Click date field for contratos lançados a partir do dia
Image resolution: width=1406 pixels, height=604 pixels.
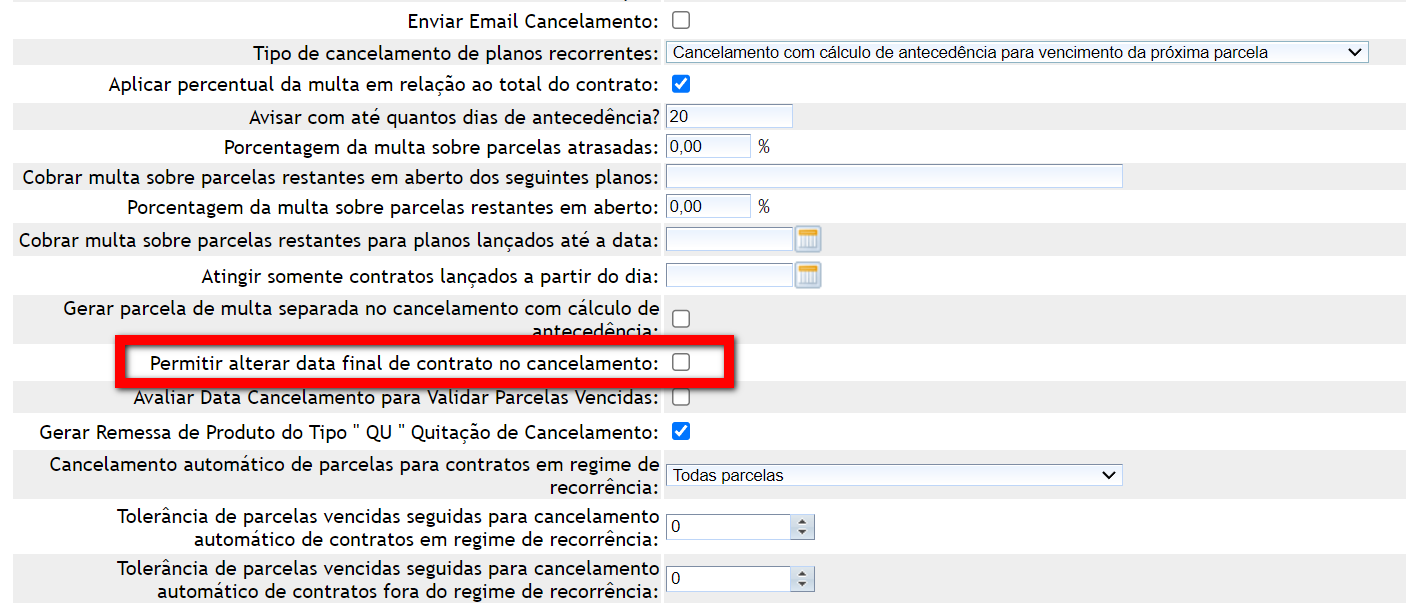728,275
